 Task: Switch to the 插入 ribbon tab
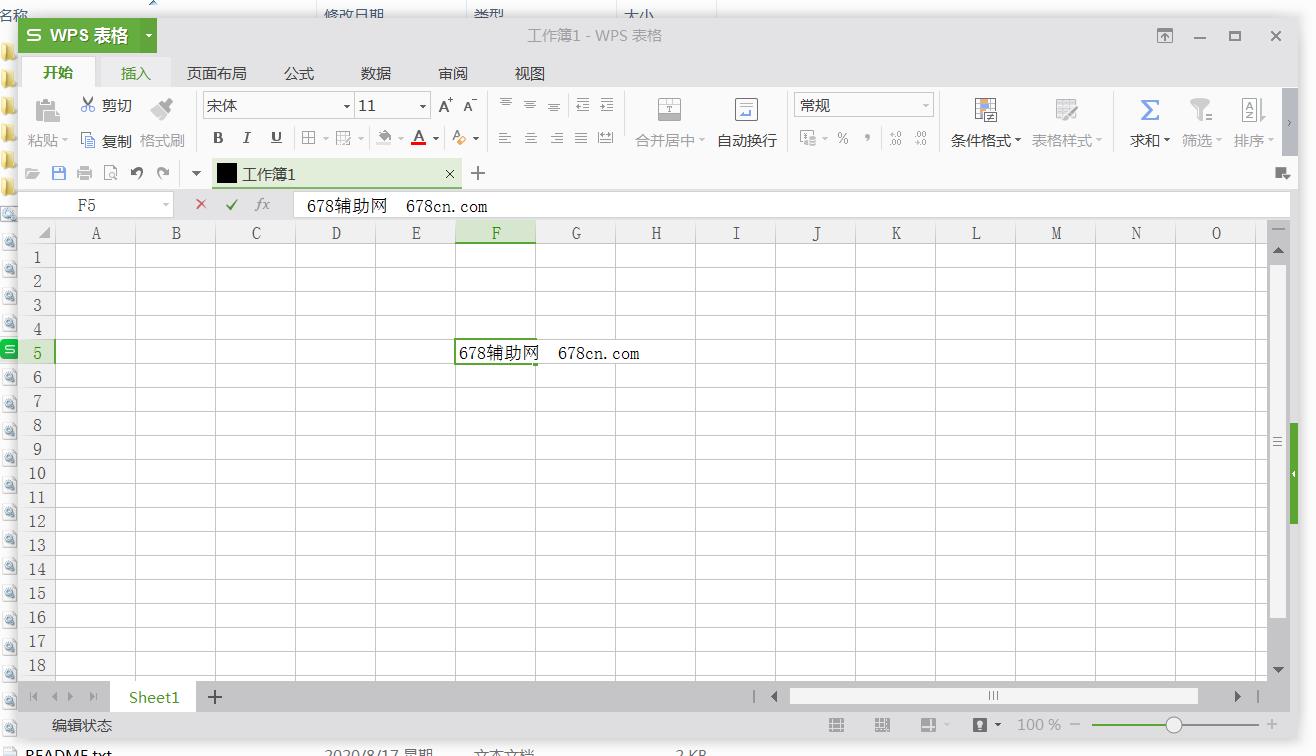tap(136, 73)
